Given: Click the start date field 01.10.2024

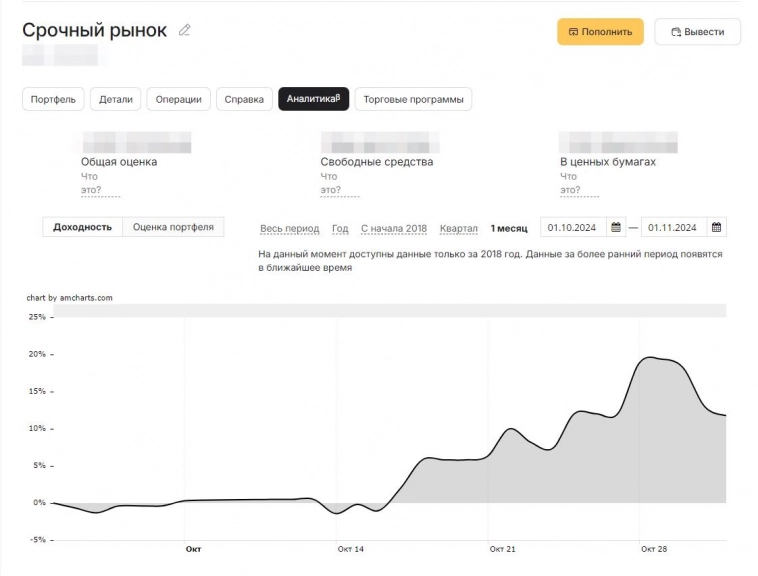Looking at the screenshot, I should point(574,227).
